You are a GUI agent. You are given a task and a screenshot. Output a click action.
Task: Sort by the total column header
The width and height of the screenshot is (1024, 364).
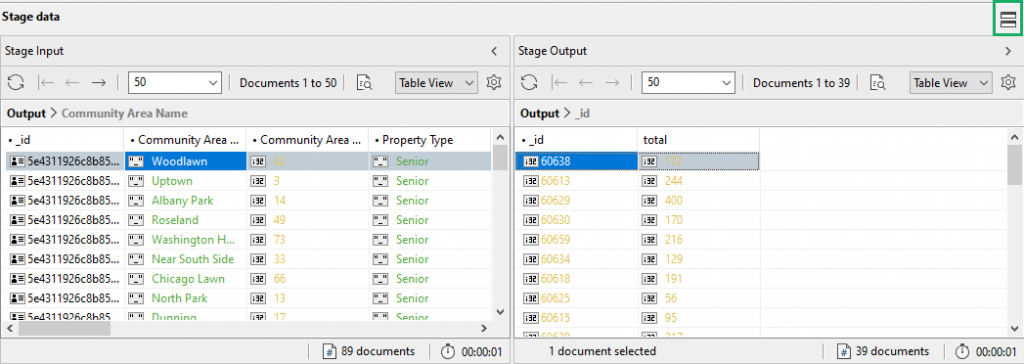coord(698,139)
